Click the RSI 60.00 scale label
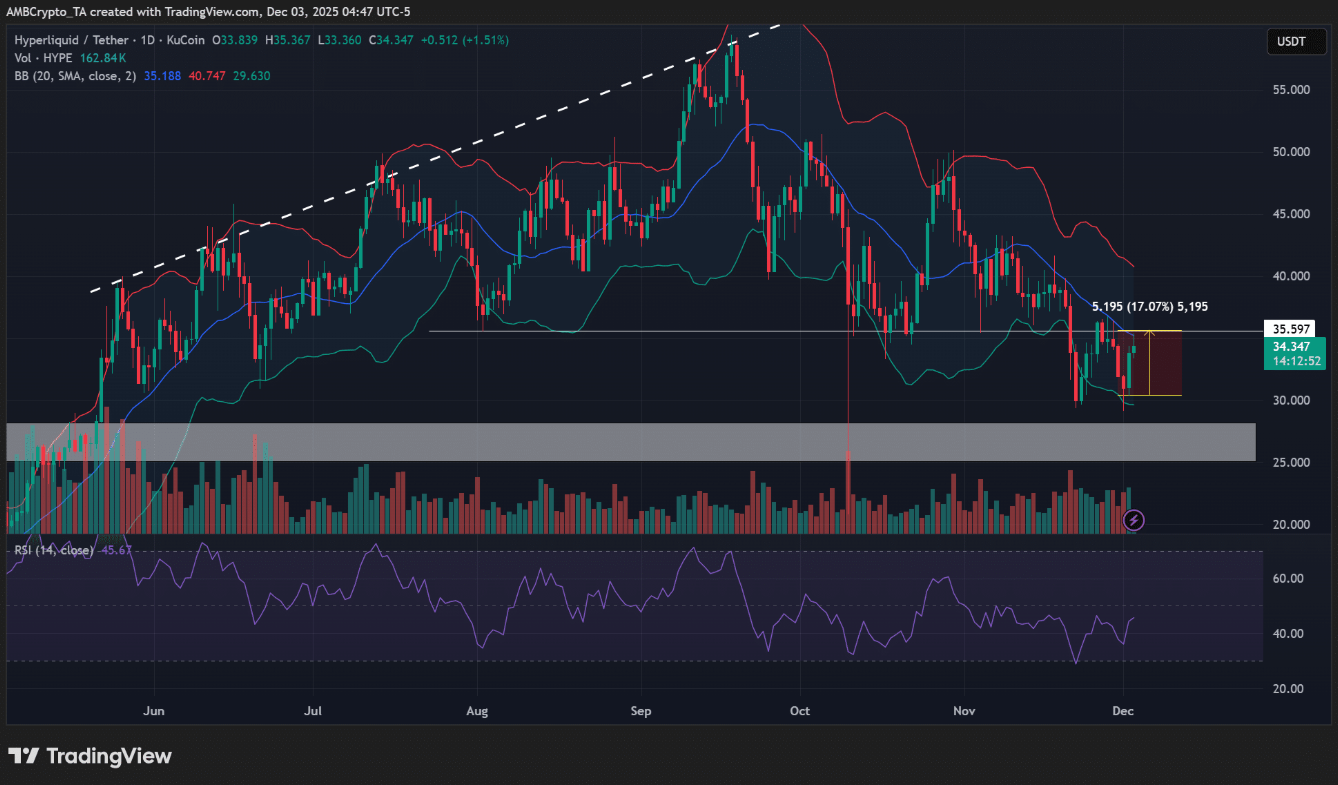 [x=1288, y=578]
